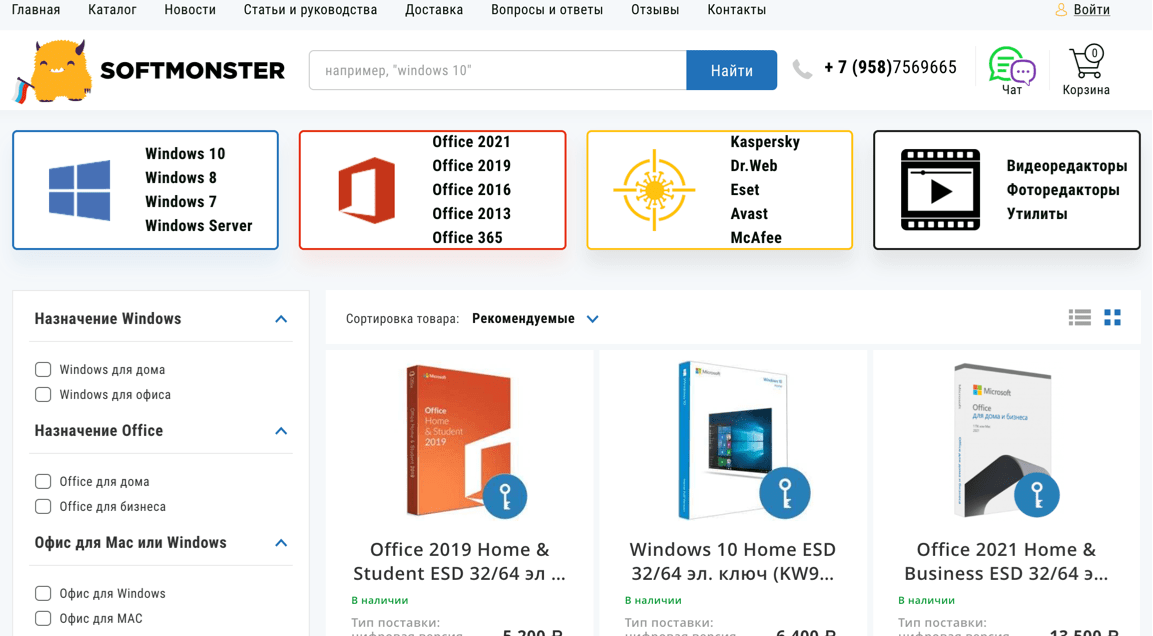Open the Office 2019 category link
Screen dimensions: 1153x636
(x=471, y=165)
